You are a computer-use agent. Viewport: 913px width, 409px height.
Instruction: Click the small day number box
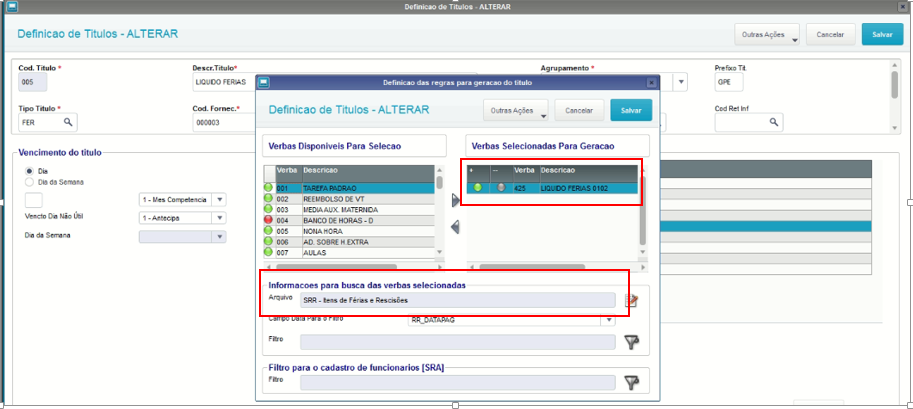point(34,200)
